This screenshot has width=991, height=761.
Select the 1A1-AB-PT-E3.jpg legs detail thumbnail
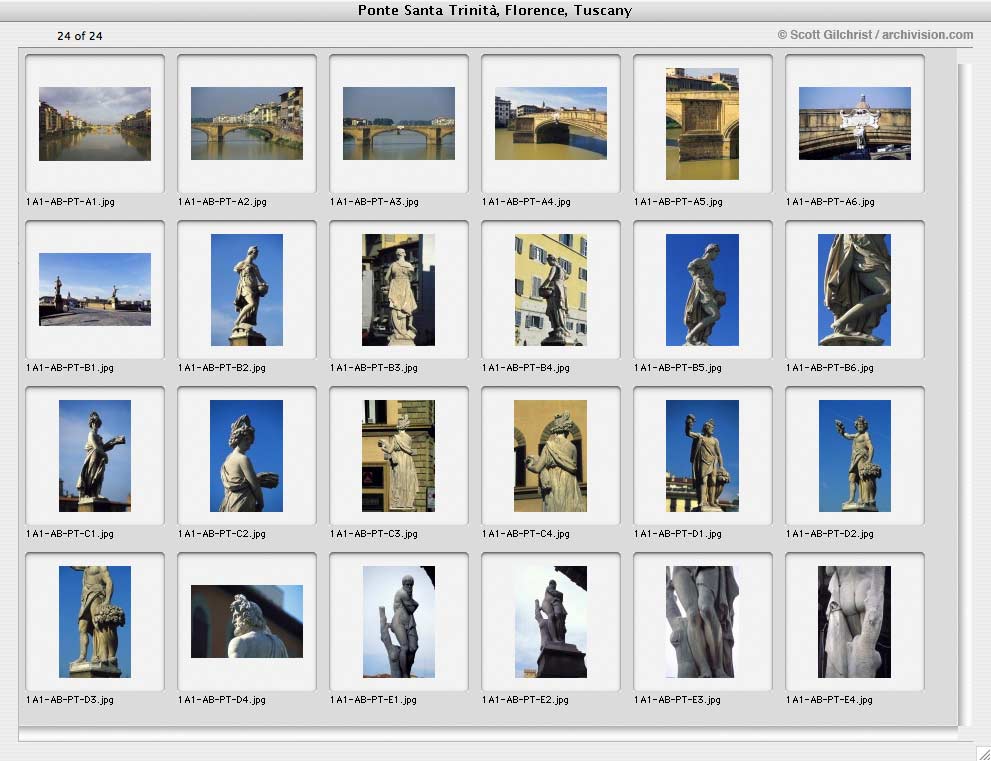pyautogui.click(x=702, y=622)
